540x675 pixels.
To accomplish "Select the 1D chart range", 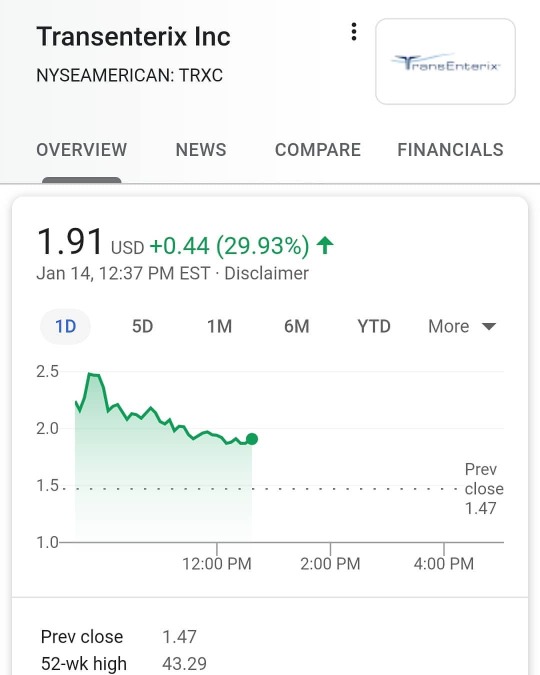I will coord(65,326).
